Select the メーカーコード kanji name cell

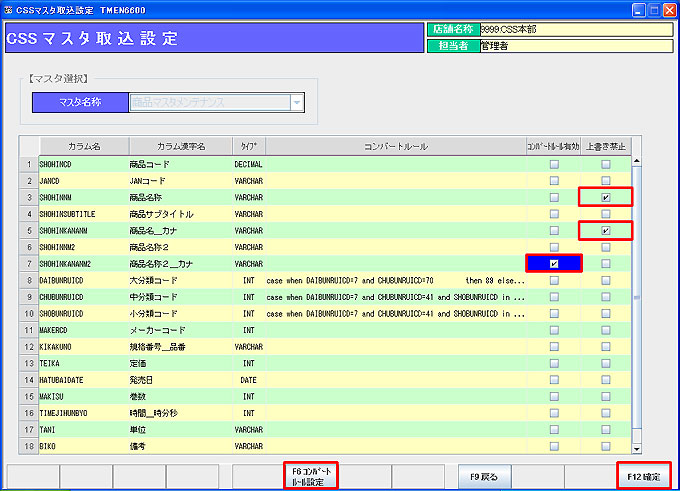click(180, 330)
